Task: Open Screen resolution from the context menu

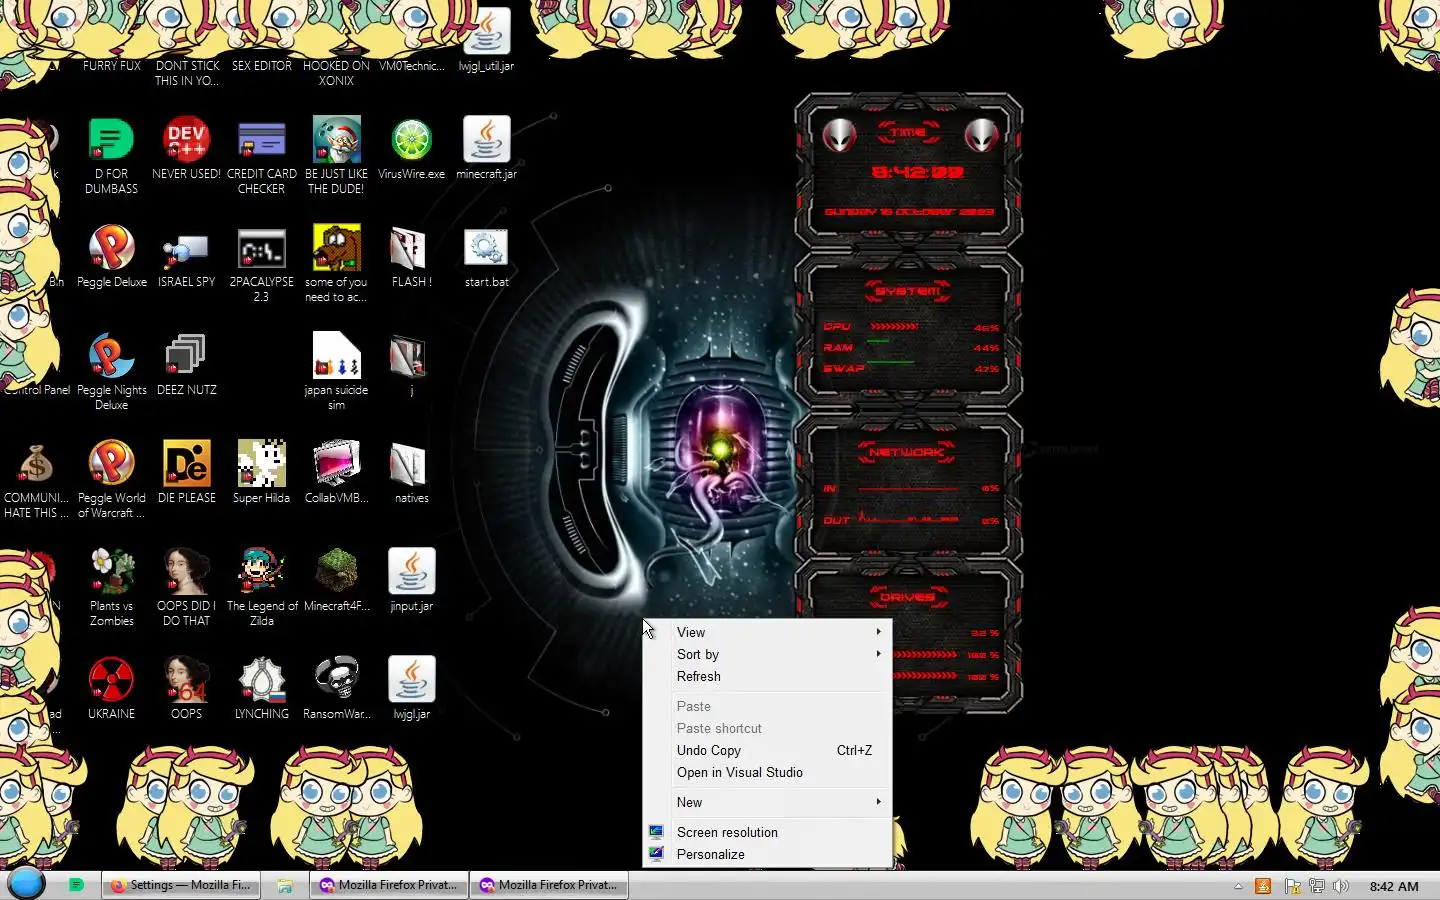Action: pos(767,832)
